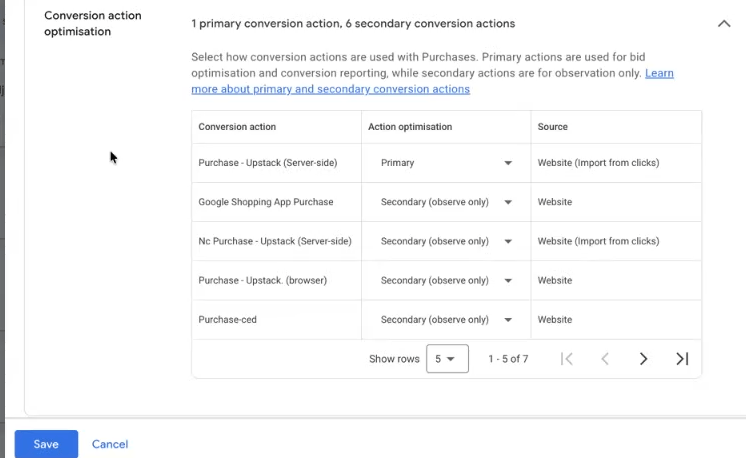Collapse the Conversion action optimisation section
746x458 pixels.
coord(724,23)
